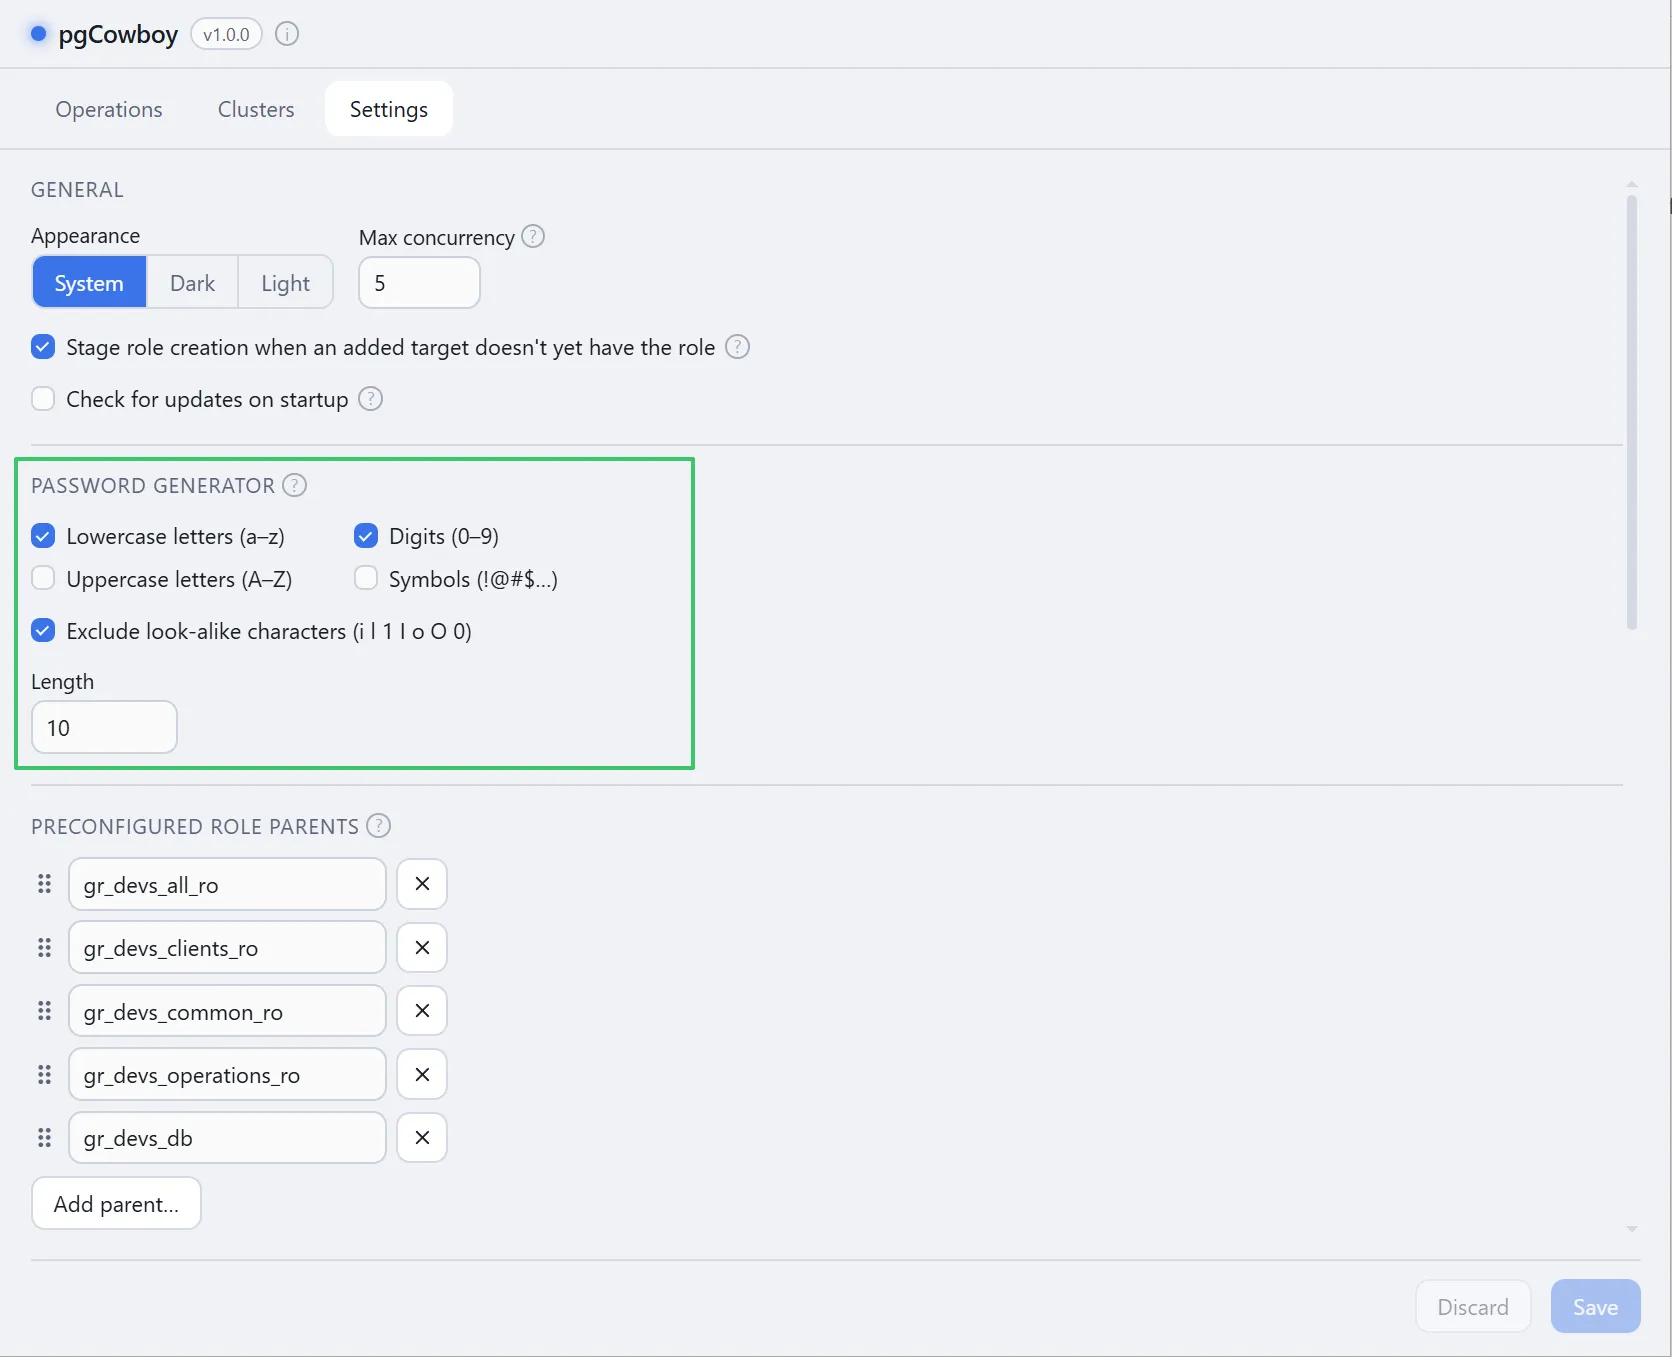1672x1357 pixels.
Task: Check Symbols (!@#$...)
Action: pos(366,579)
